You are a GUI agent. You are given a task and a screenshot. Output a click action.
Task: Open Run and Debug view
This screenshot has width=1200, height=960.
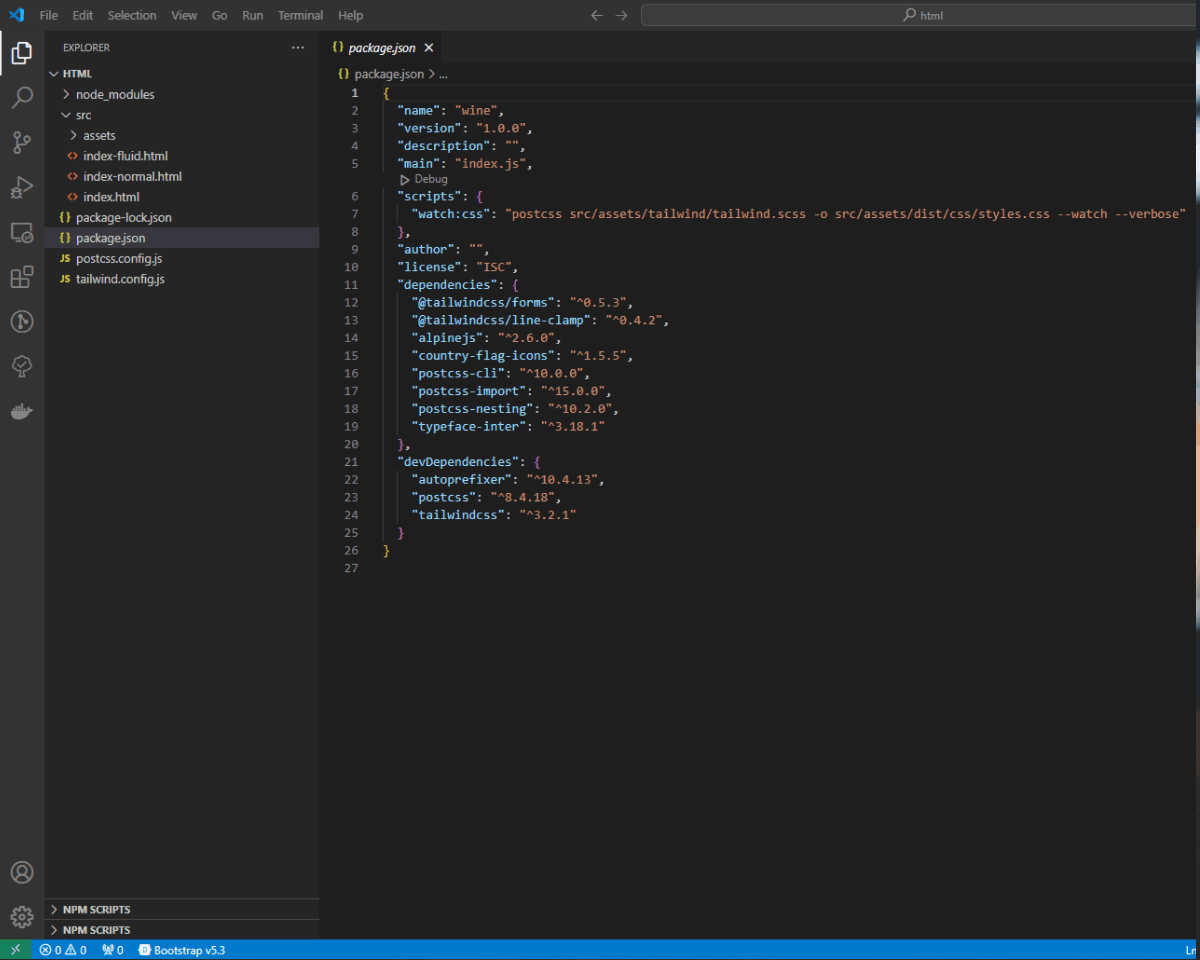[21, 187]
